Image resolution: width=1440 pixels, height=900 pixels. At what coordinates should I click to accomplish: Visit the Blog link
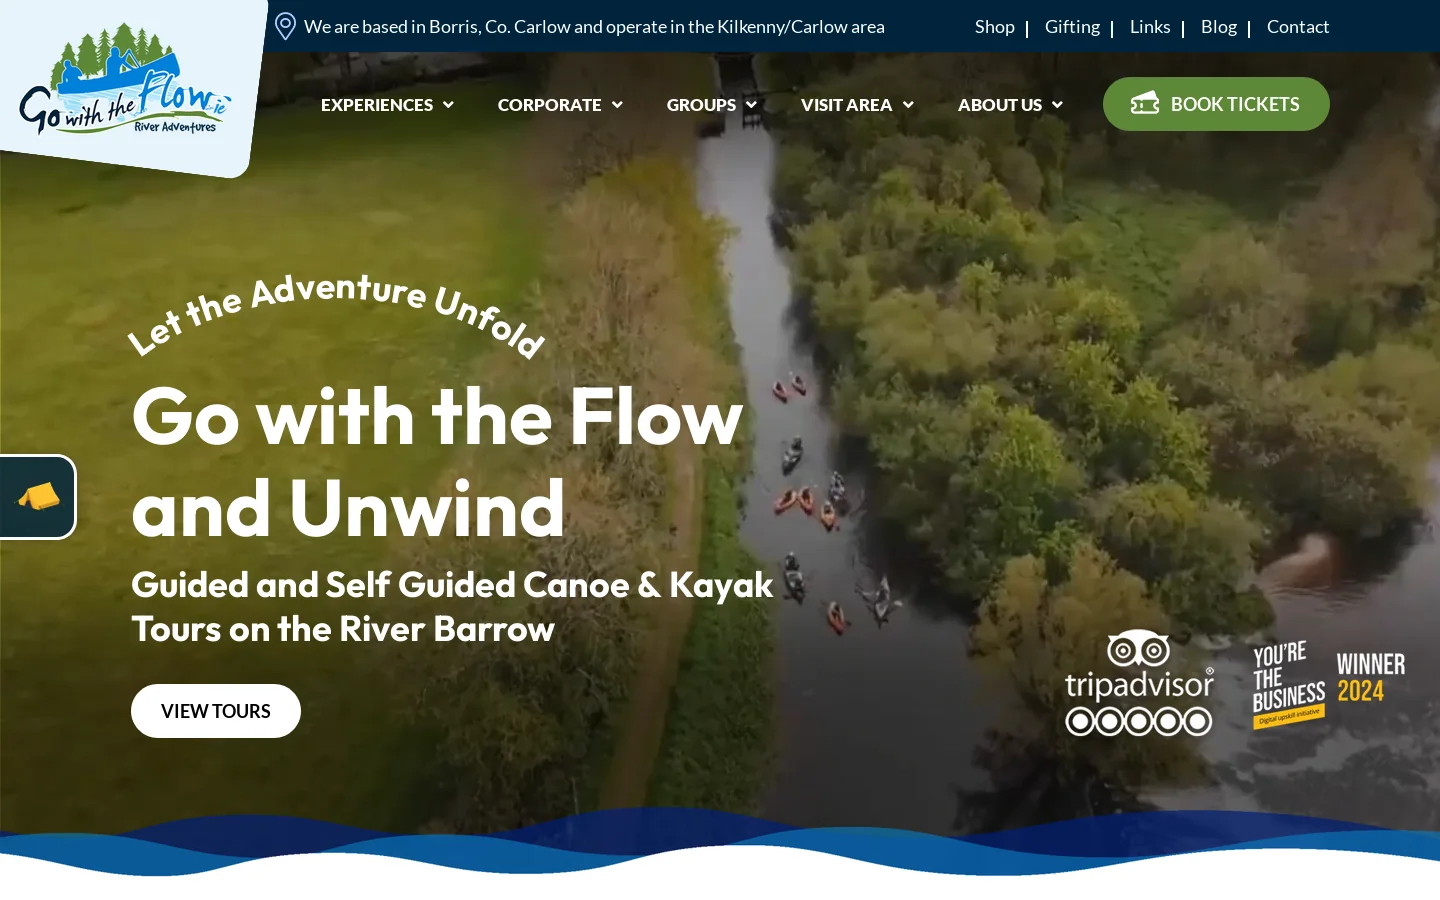(x=1218, y=27)
